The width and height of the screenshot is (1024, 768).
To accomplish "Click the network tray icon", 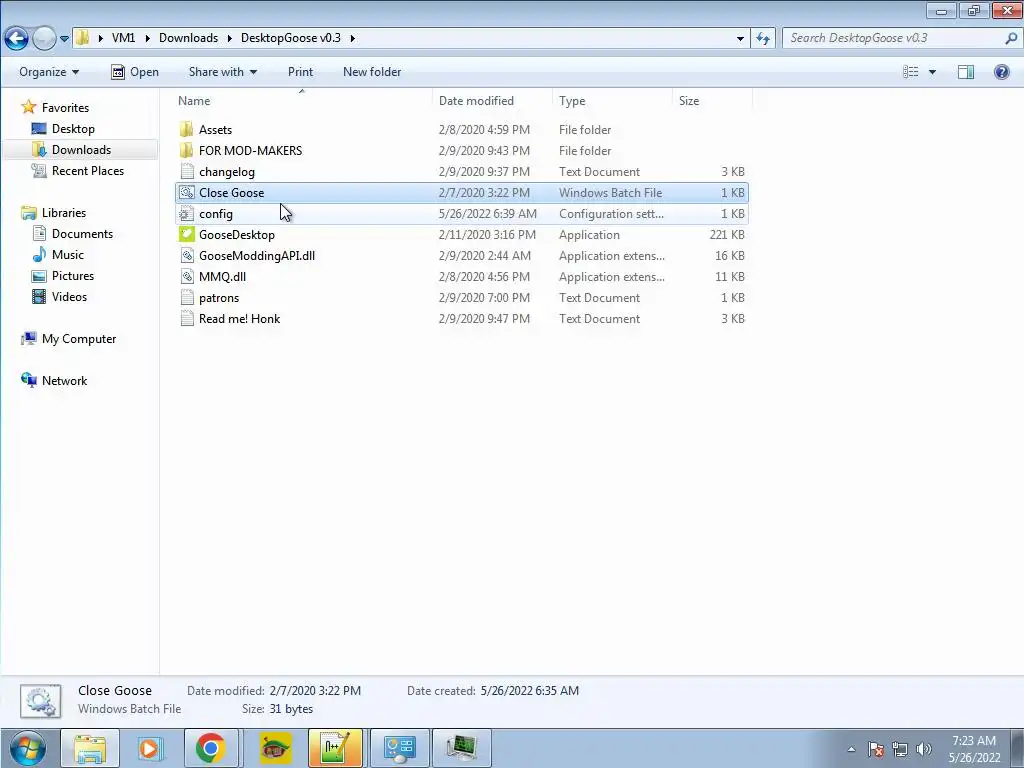I will point(900,749).
